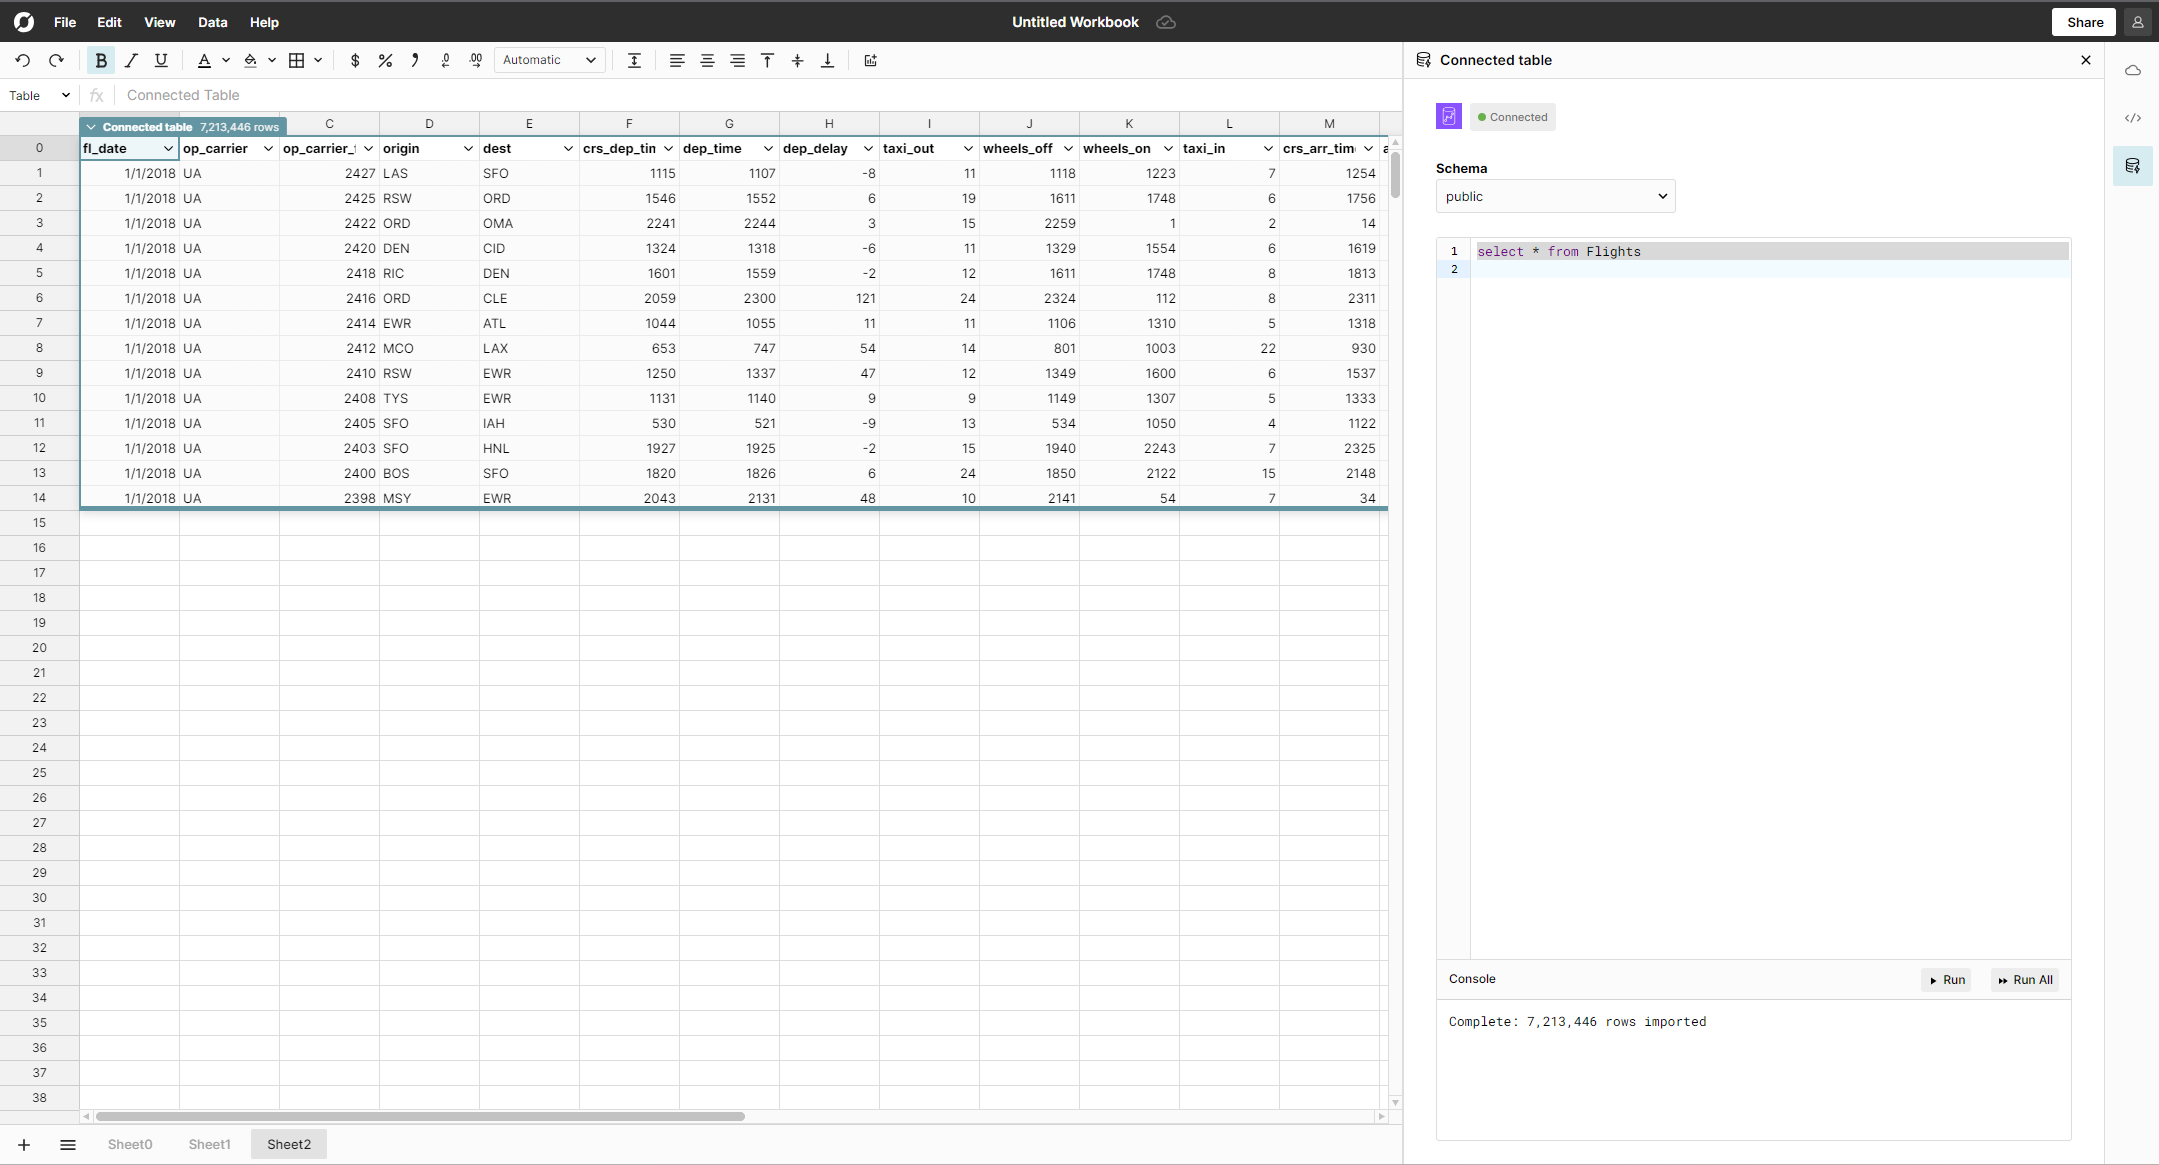2159x1165 pixels.
Task: Toggle underline formatting
Action: click(x=161, y=60)
